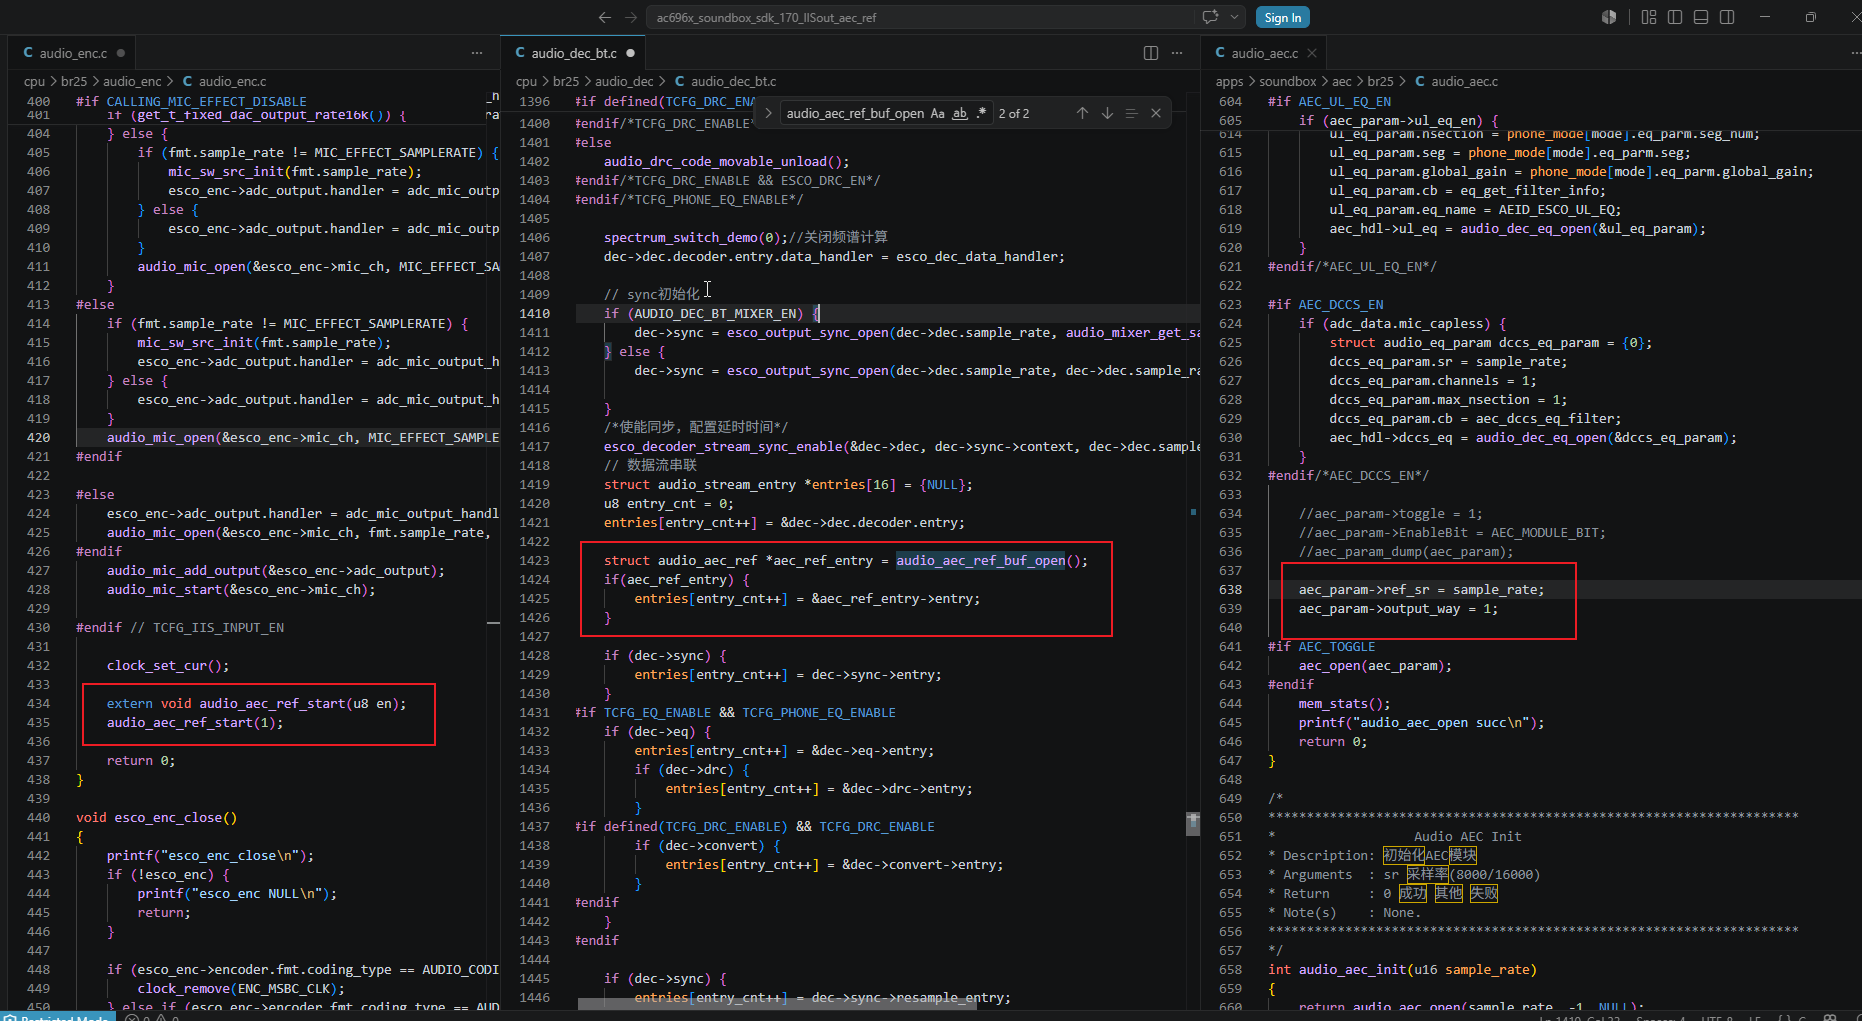Switch to the audio_enc.c tab
This screenshot has width=1862, height=1021.
(72, 53)
